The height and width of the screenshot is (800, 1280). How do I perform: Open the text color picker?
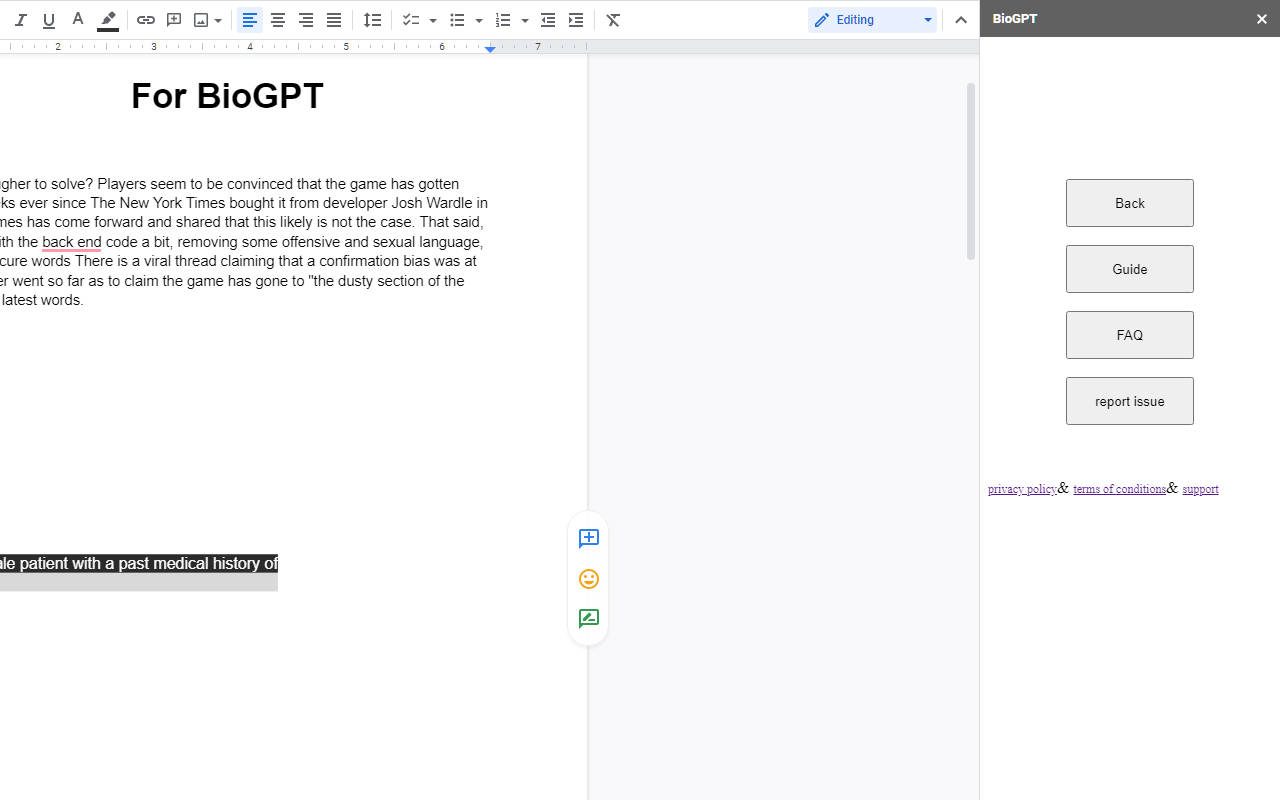click(78, 20)
